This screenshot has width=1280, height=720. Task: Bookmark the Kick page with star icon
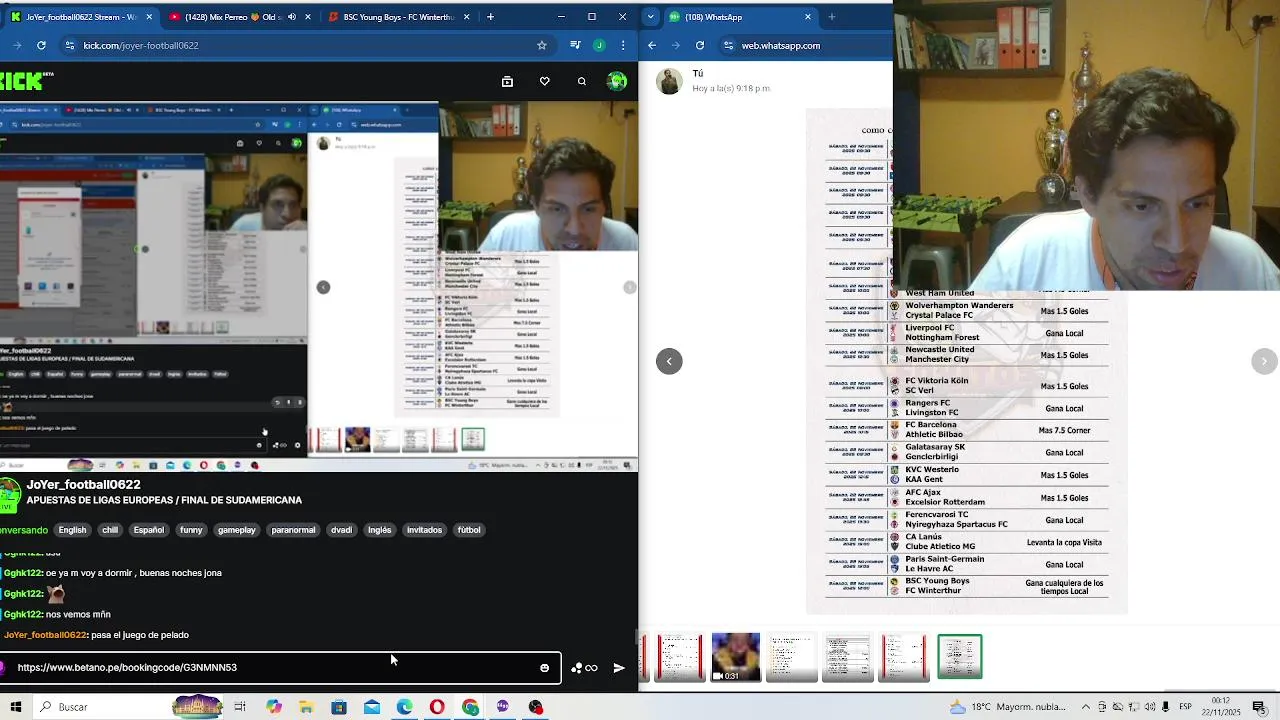tap(542, 45)
